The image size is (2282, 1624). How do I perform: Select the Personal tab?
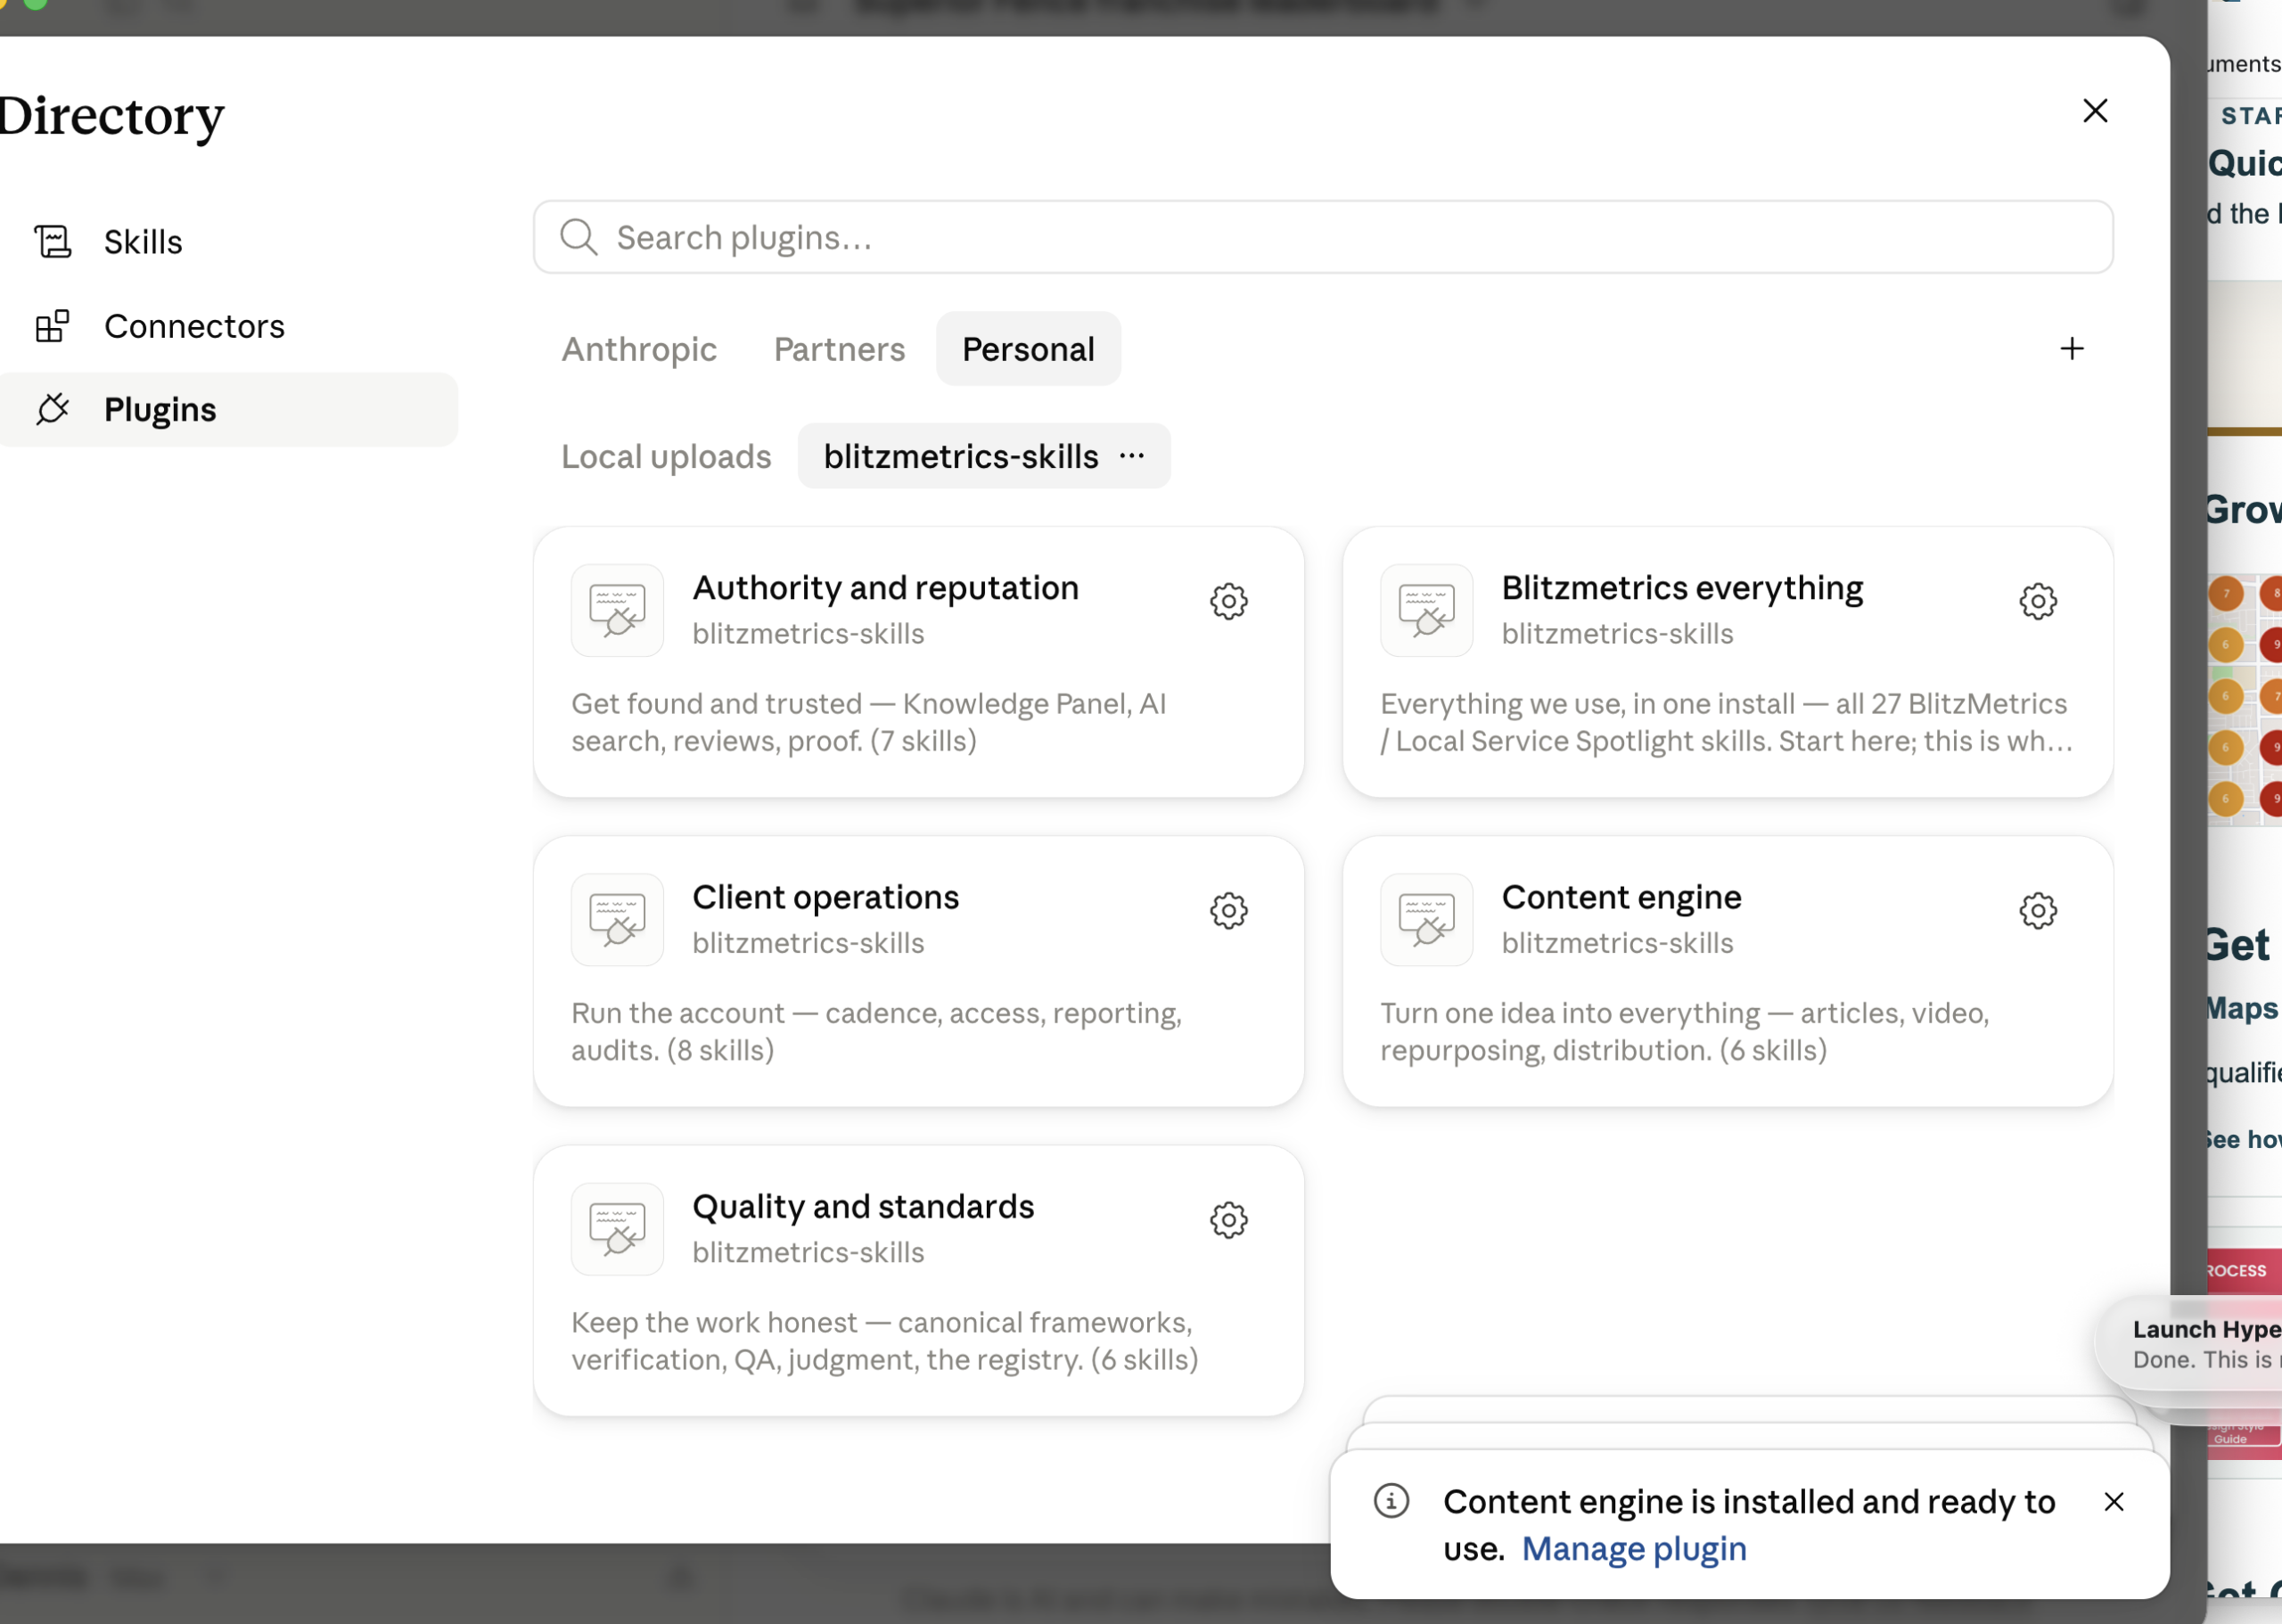1028,349
